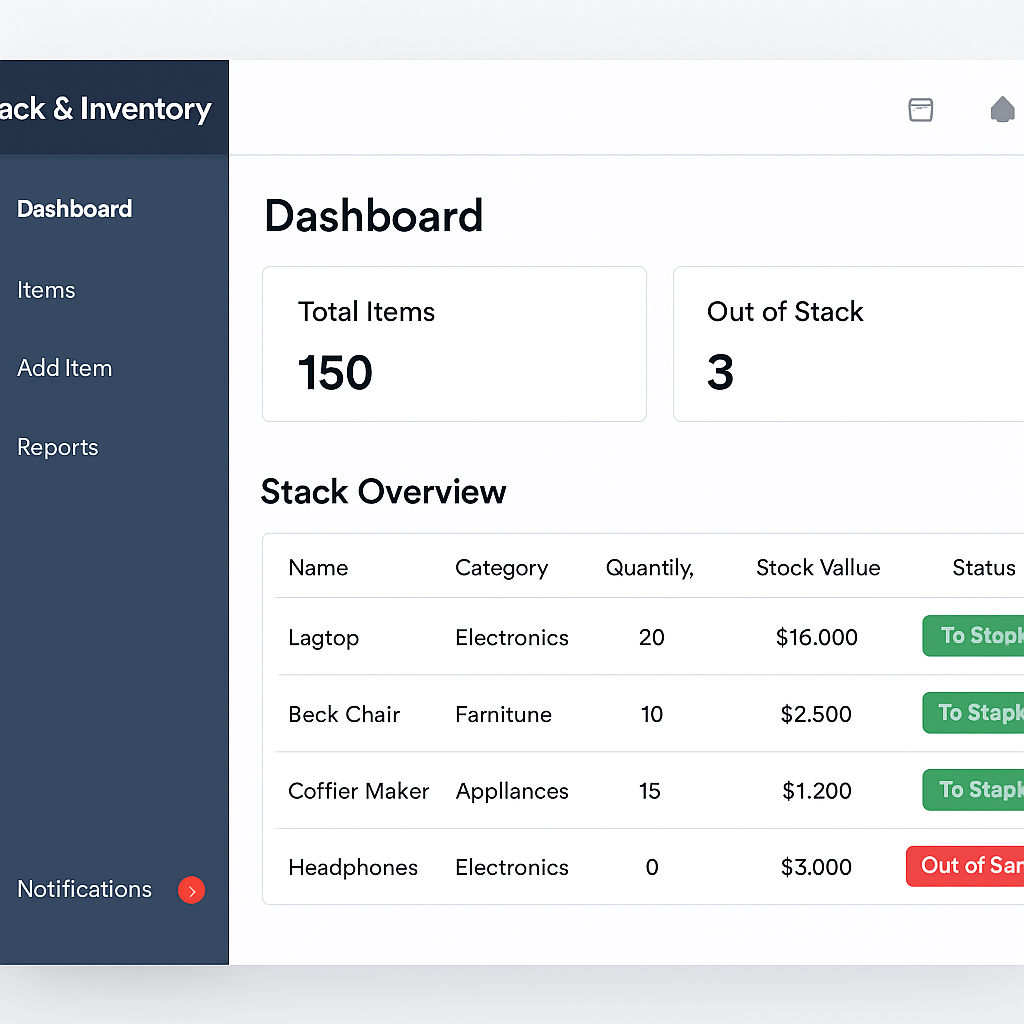Select Dashboard in the sidebar
The width and height of the screenshot is (1024, 1024).
point(74,209)
